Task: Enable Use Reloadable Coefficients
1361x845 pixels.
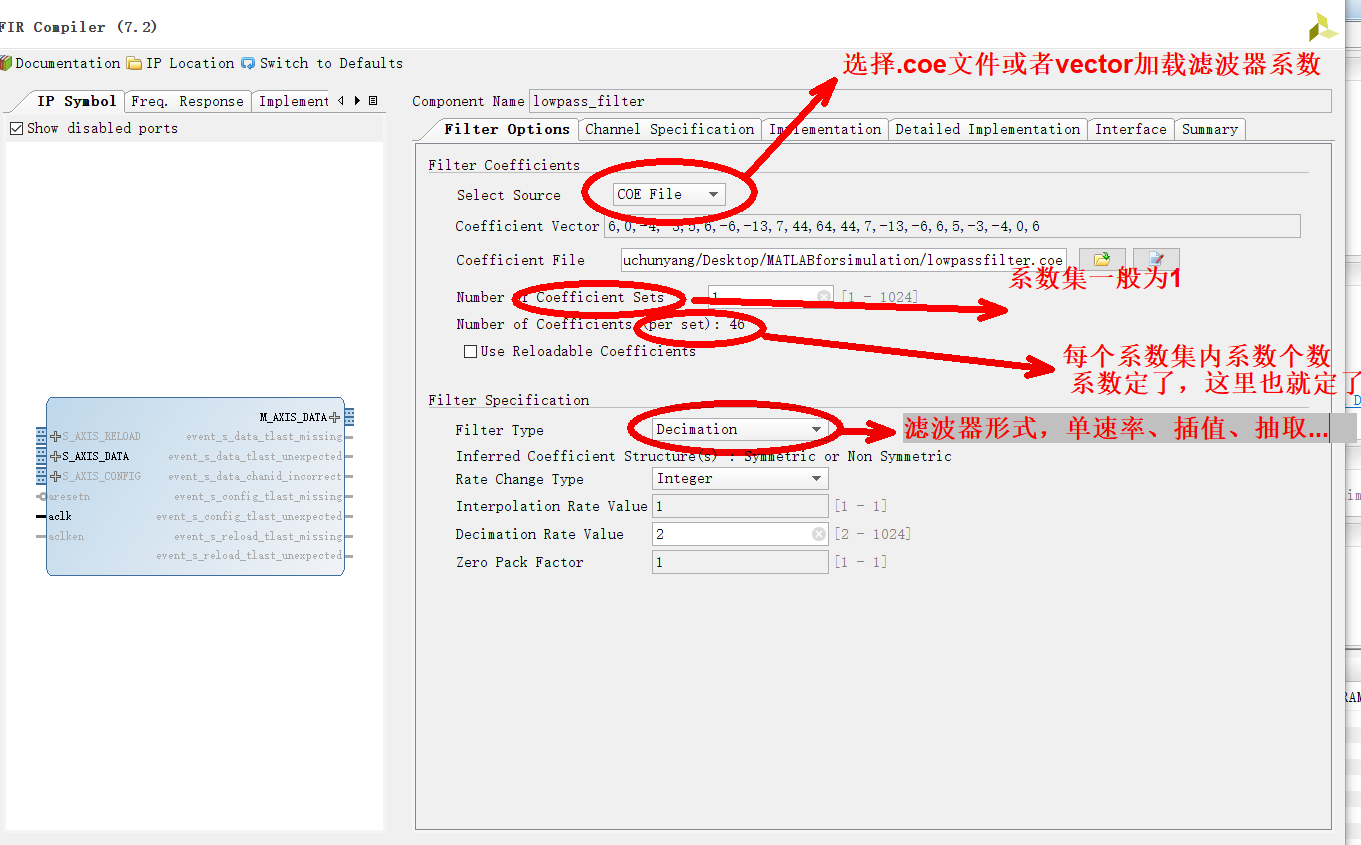Action: click(x=470, y=351)
